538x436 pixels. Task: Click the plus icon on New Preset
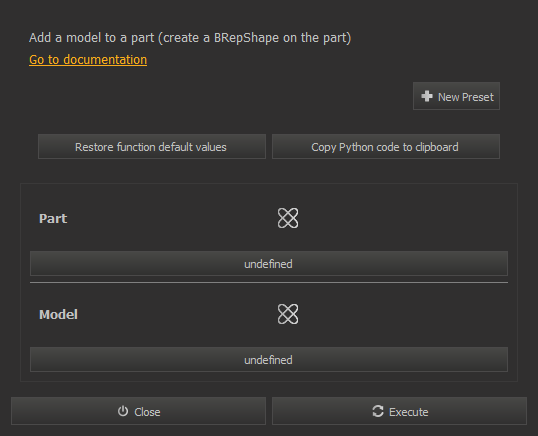[427, 96]
